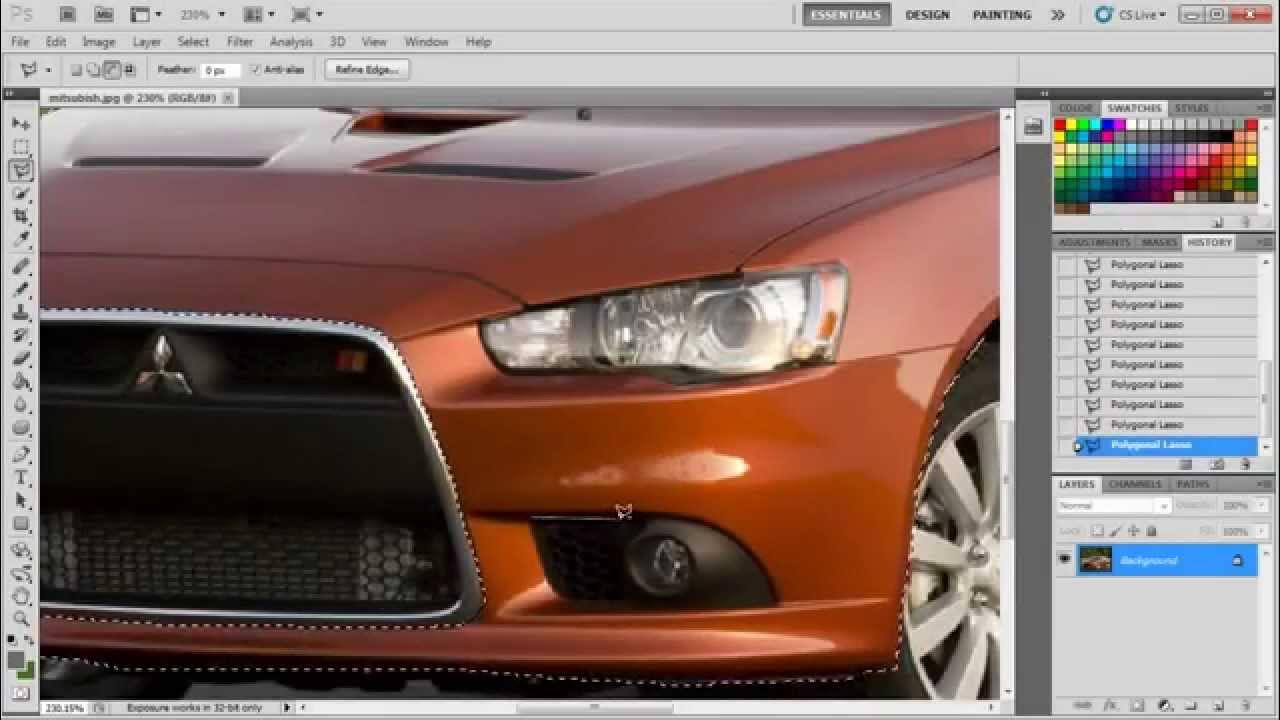Open the Image menu
The height and width of the screenshot is (720, 1280).
(x=98, y=42)
